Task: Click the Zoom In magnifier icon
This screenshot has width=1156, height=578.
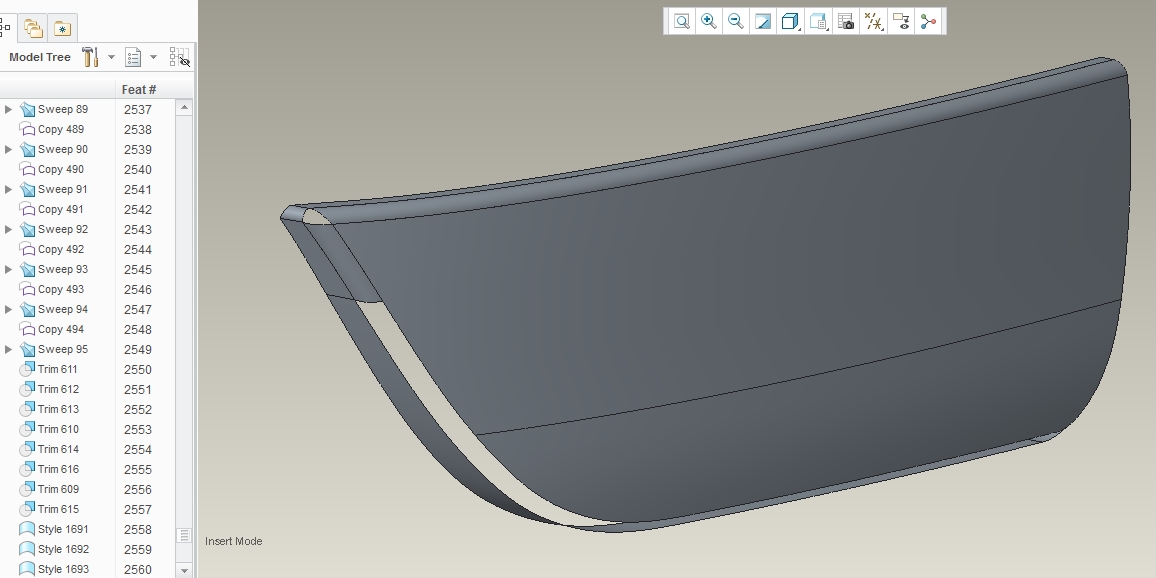Action: point(708,21)
